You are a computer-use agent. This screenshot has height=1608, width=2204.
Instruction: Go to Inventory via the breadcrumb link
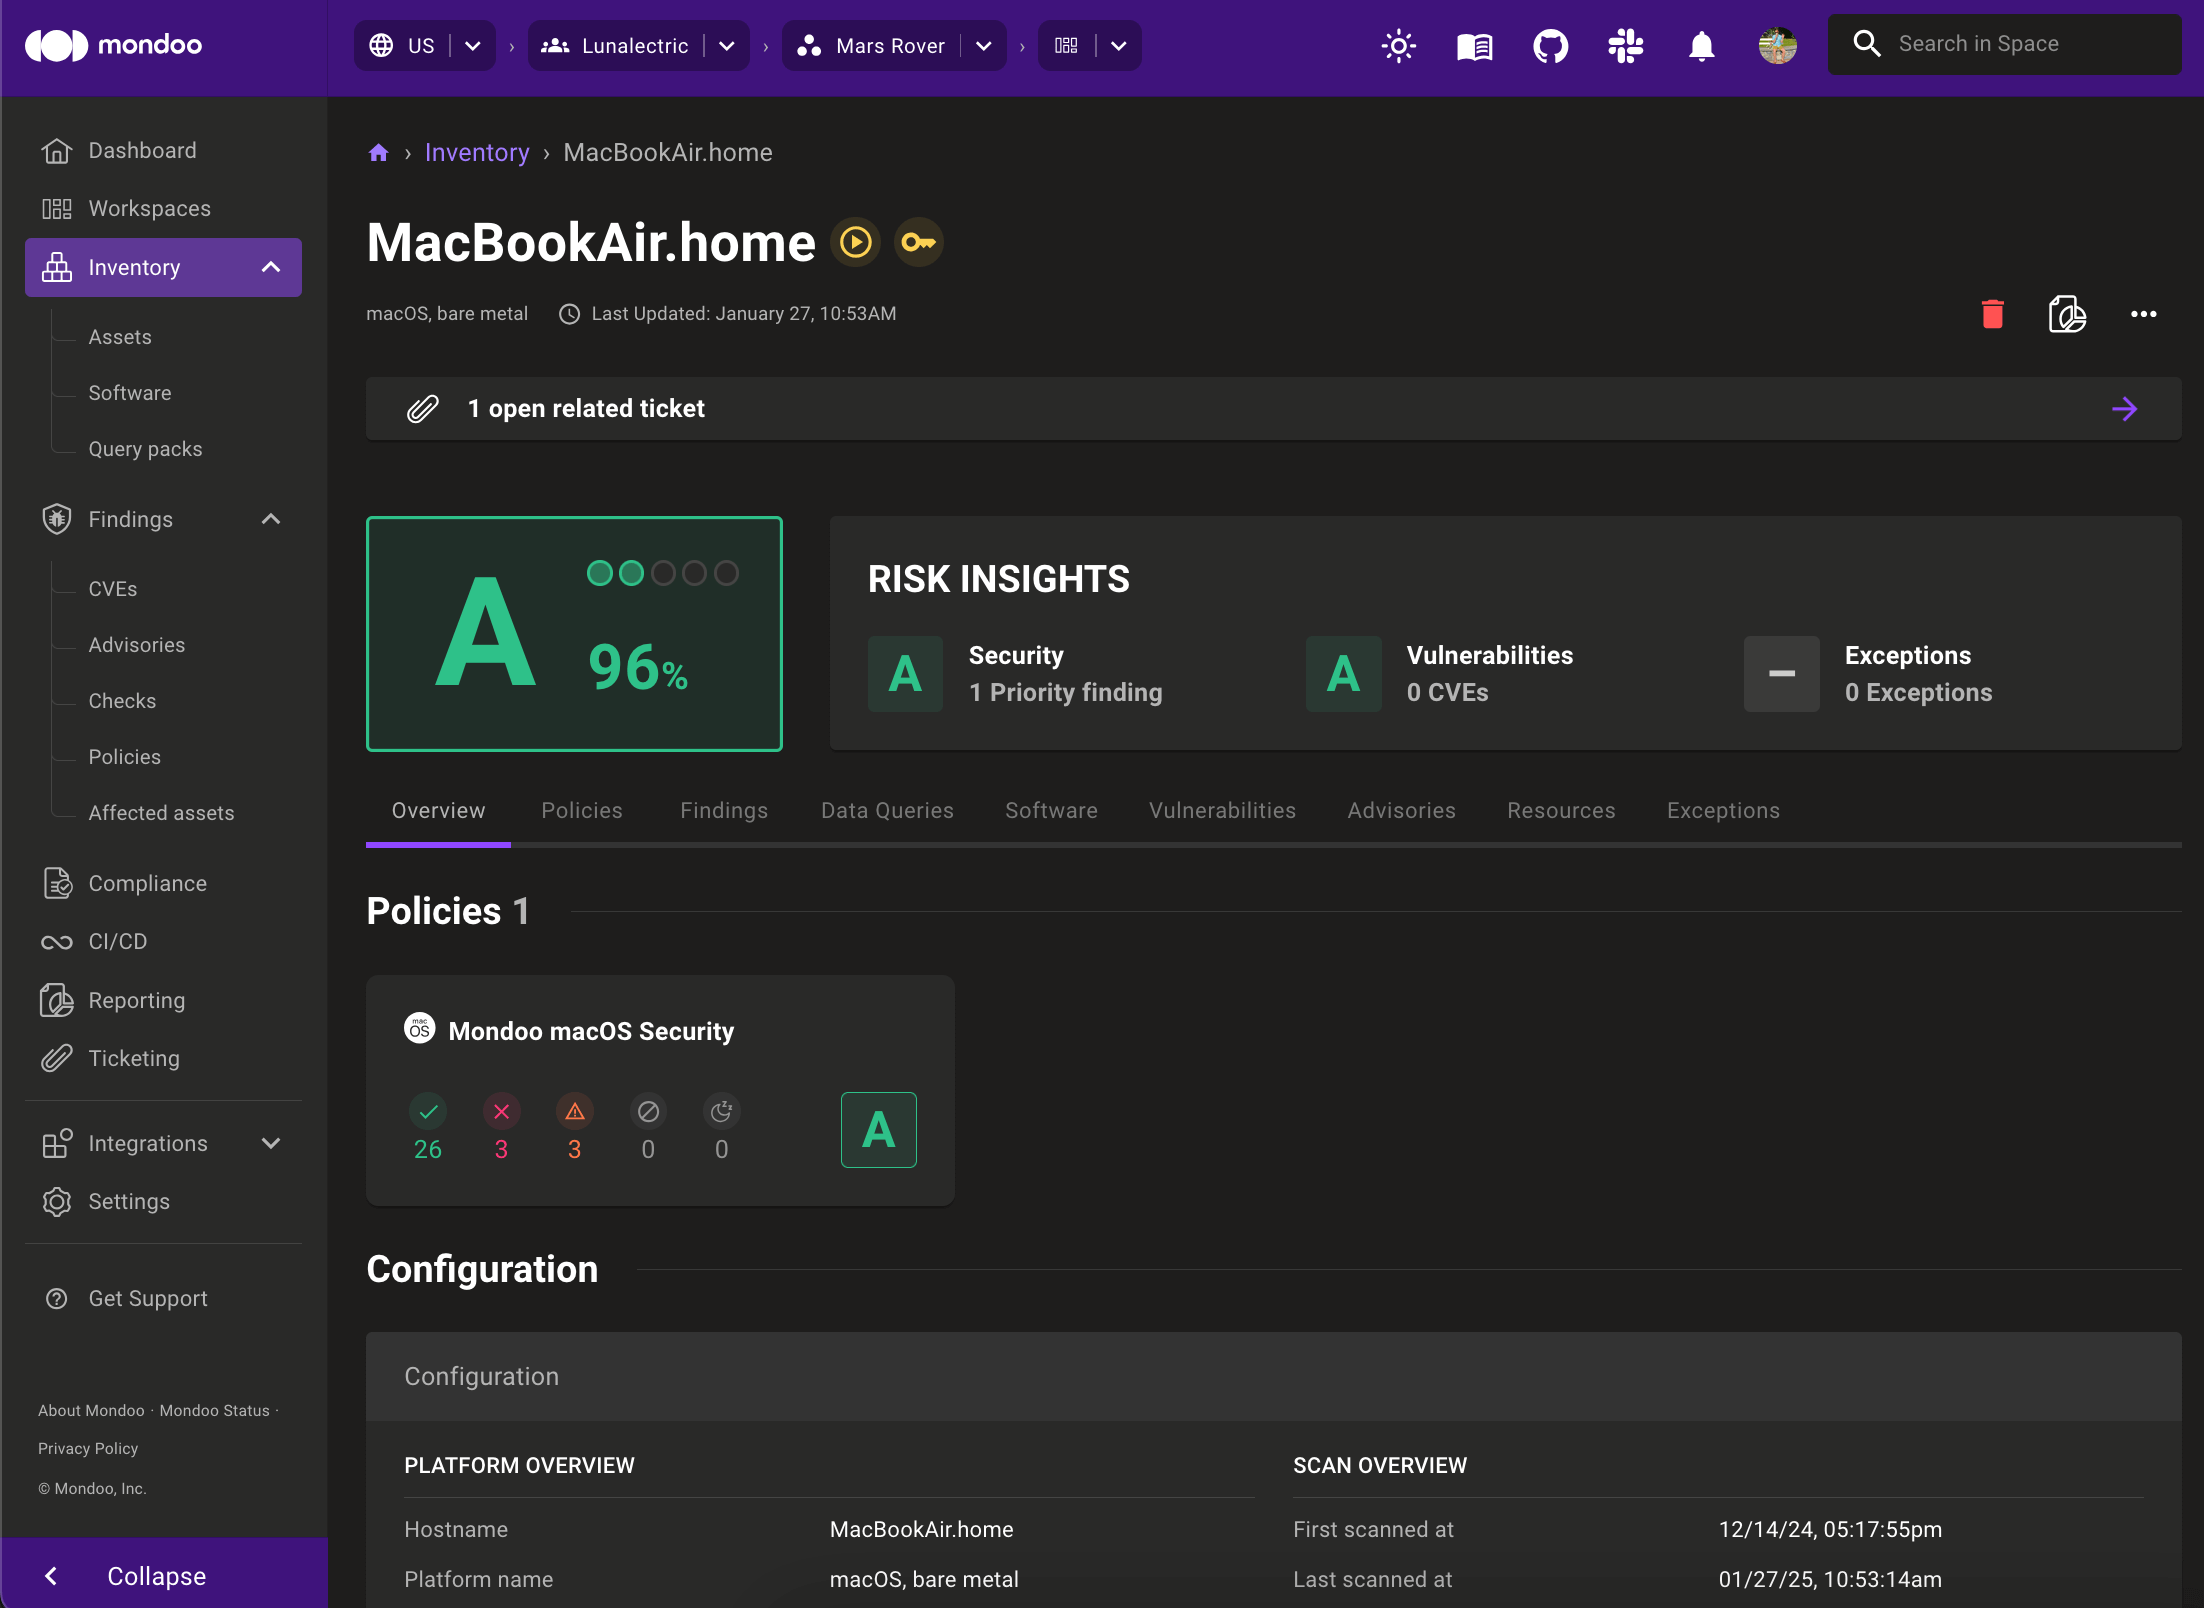[477, 152]
